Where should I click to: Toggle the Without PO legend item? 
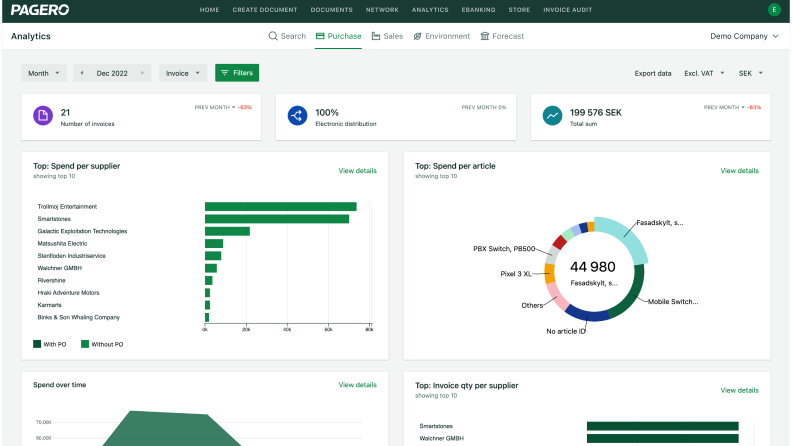coord(103,344)
